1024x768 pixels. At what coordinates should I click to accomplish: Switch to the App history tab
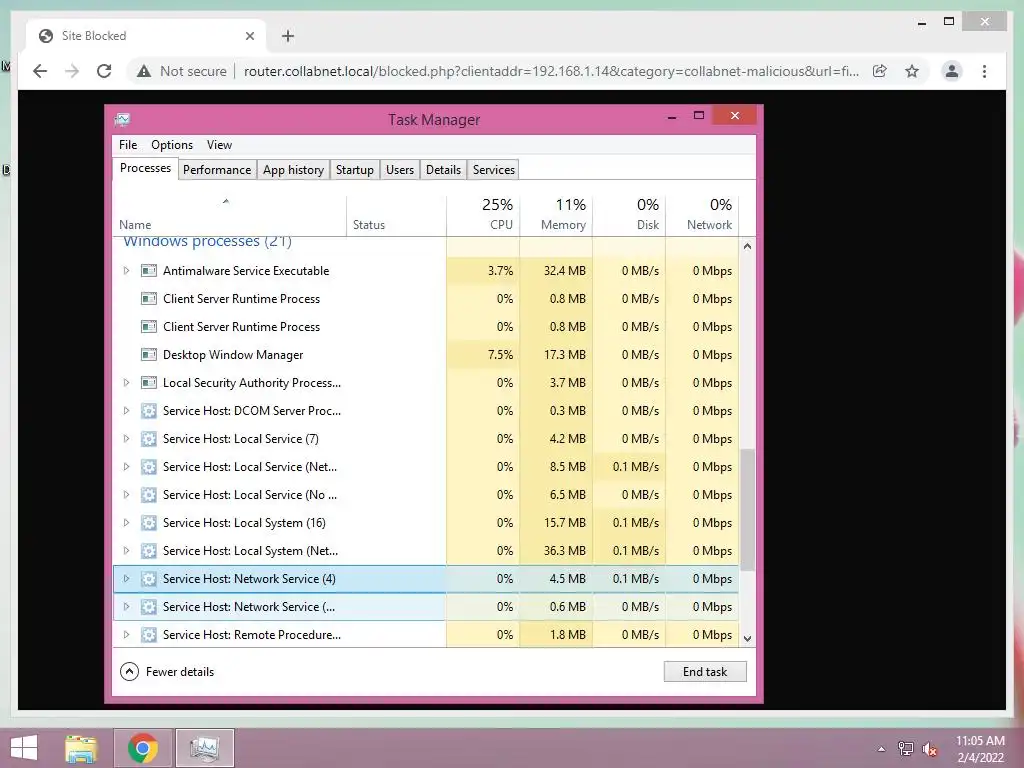coord(293,170)
